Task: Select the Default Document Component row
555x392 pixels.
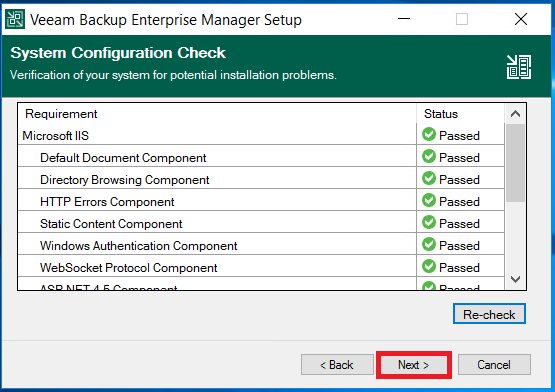Action: click(261, 156)
